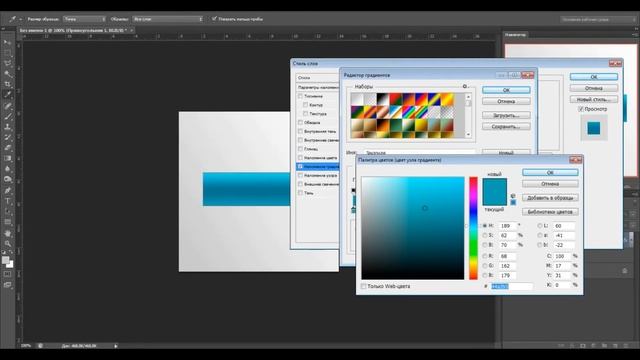Image resolution: width=640 pixels, height=360 pixels.
Task: Select the Blur tool
Action: pyautogui.click(x=7, y=169)
